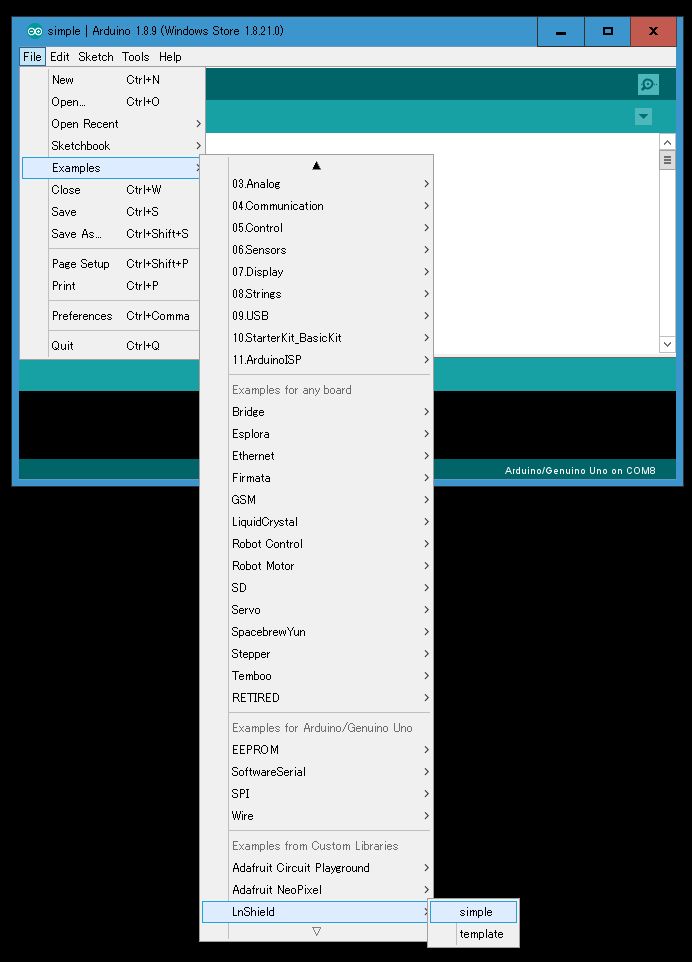The width and height of the screenshot is (692, 962).
Task: Expand Sketchbook submenu
Action: click(x=112, y=146)
